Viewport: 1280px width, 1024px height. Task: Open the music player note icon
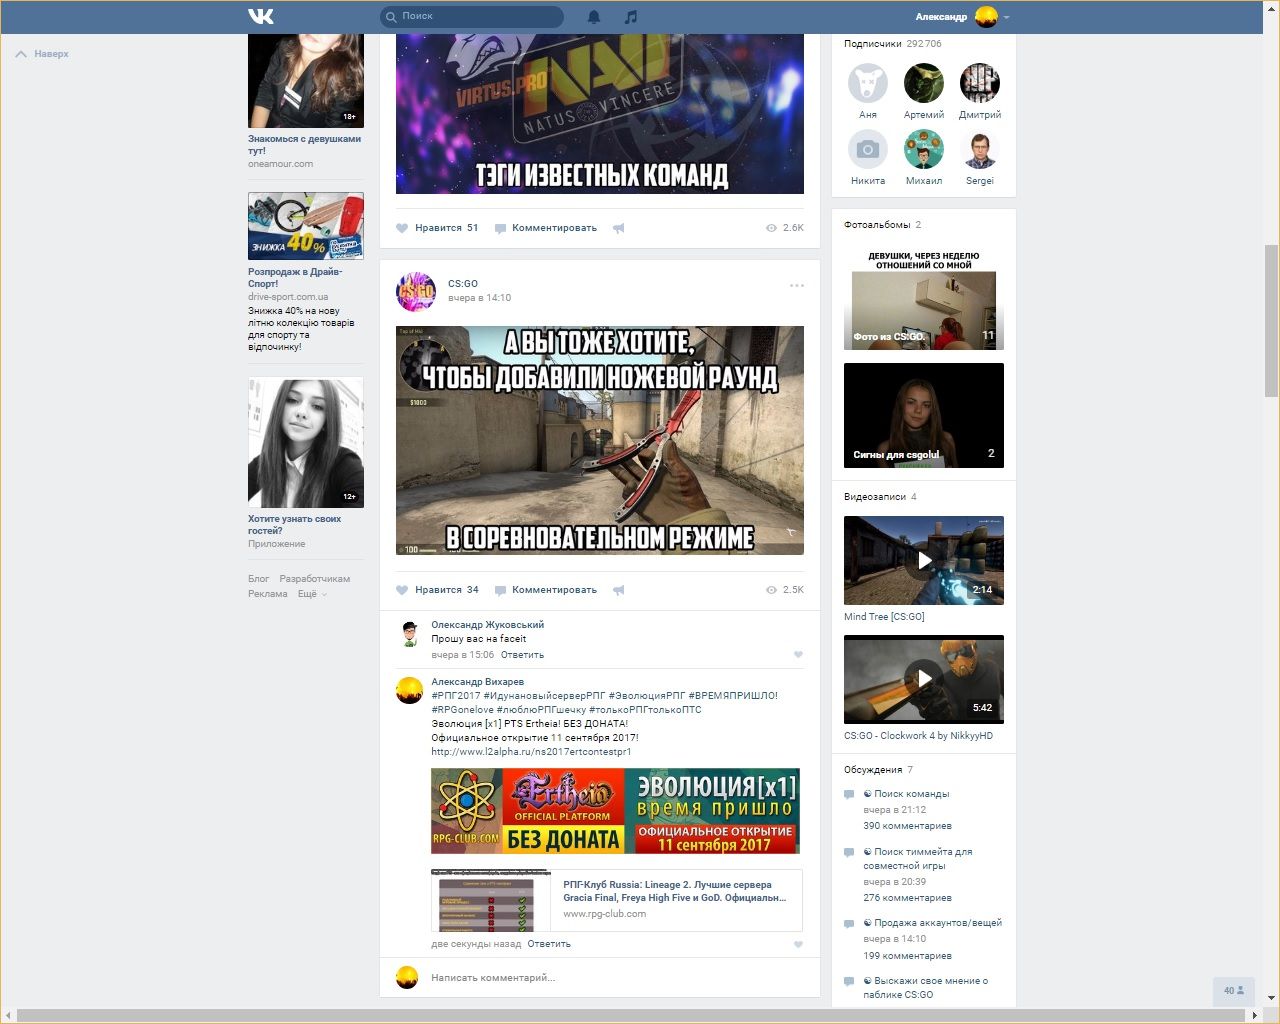[x=630, y=17]
